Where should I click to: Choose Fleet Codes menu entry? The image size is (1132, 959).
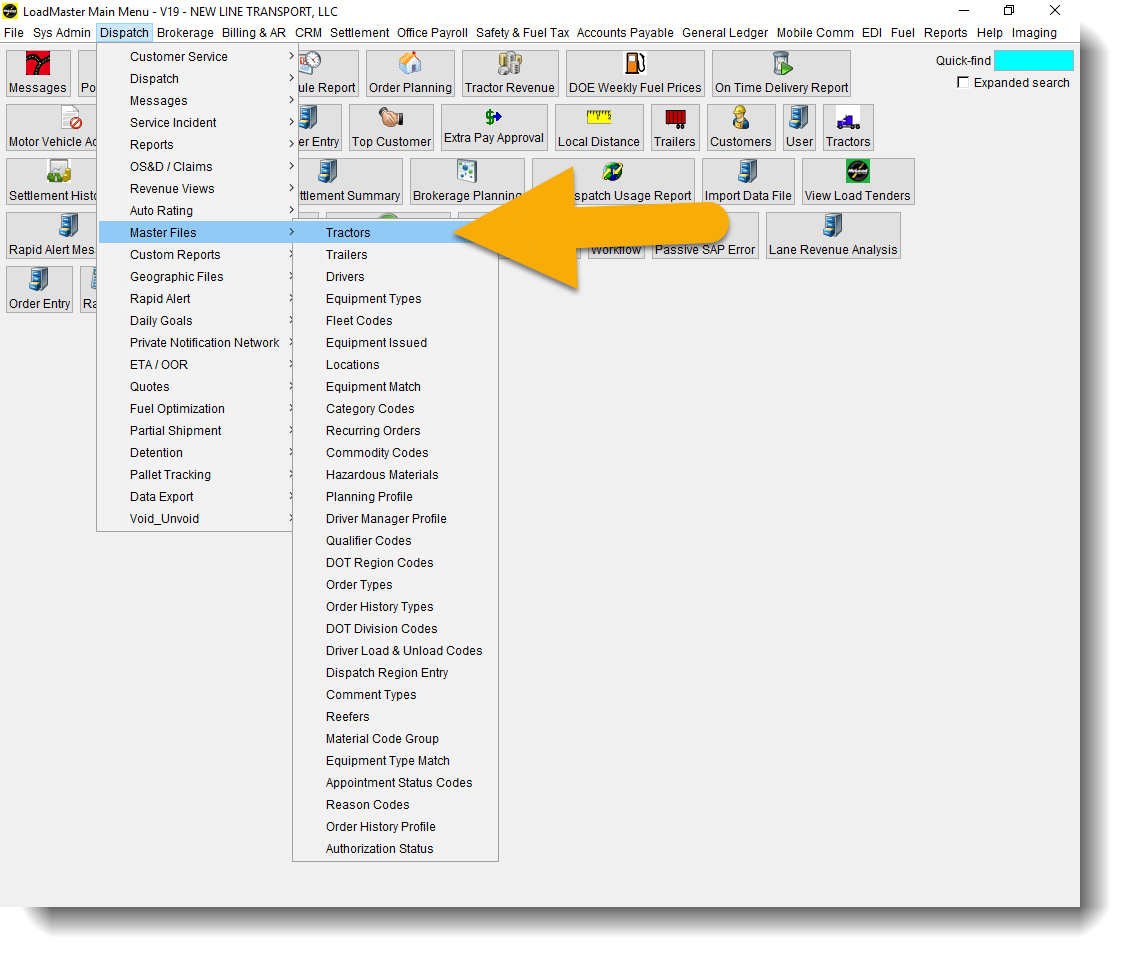click(395, 321)
